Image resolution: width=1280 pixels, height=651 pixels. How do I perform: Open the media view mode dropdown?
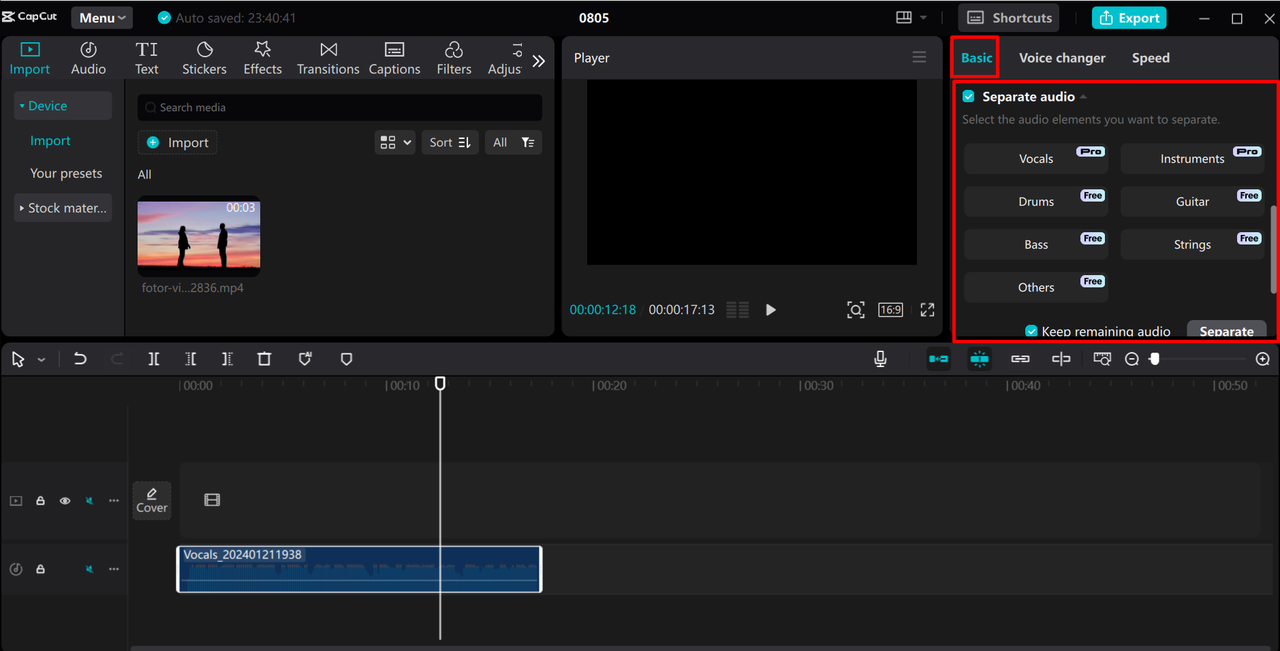click(394, 143)
